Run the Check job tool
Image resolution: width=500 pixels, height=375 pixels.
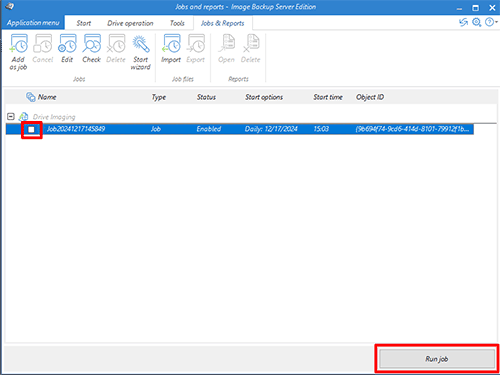pyautogui.click(x=92, y=49)
